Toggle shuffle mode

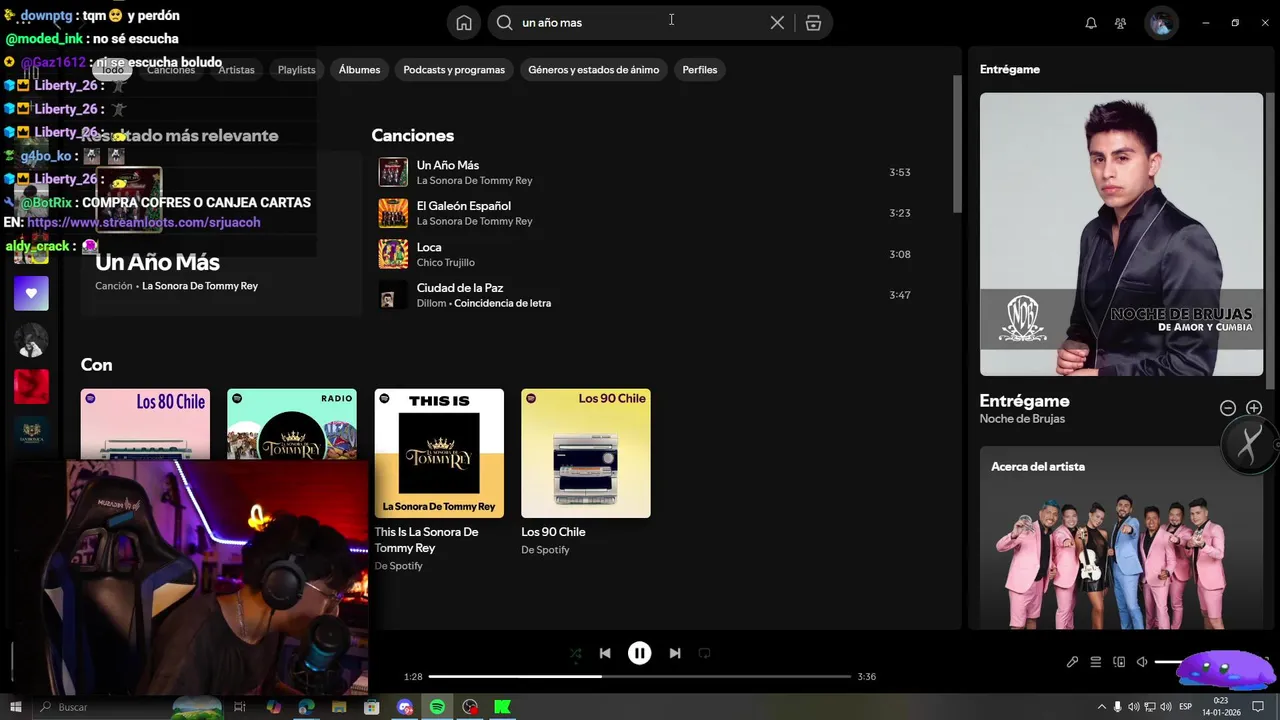[x=575, y=653]
